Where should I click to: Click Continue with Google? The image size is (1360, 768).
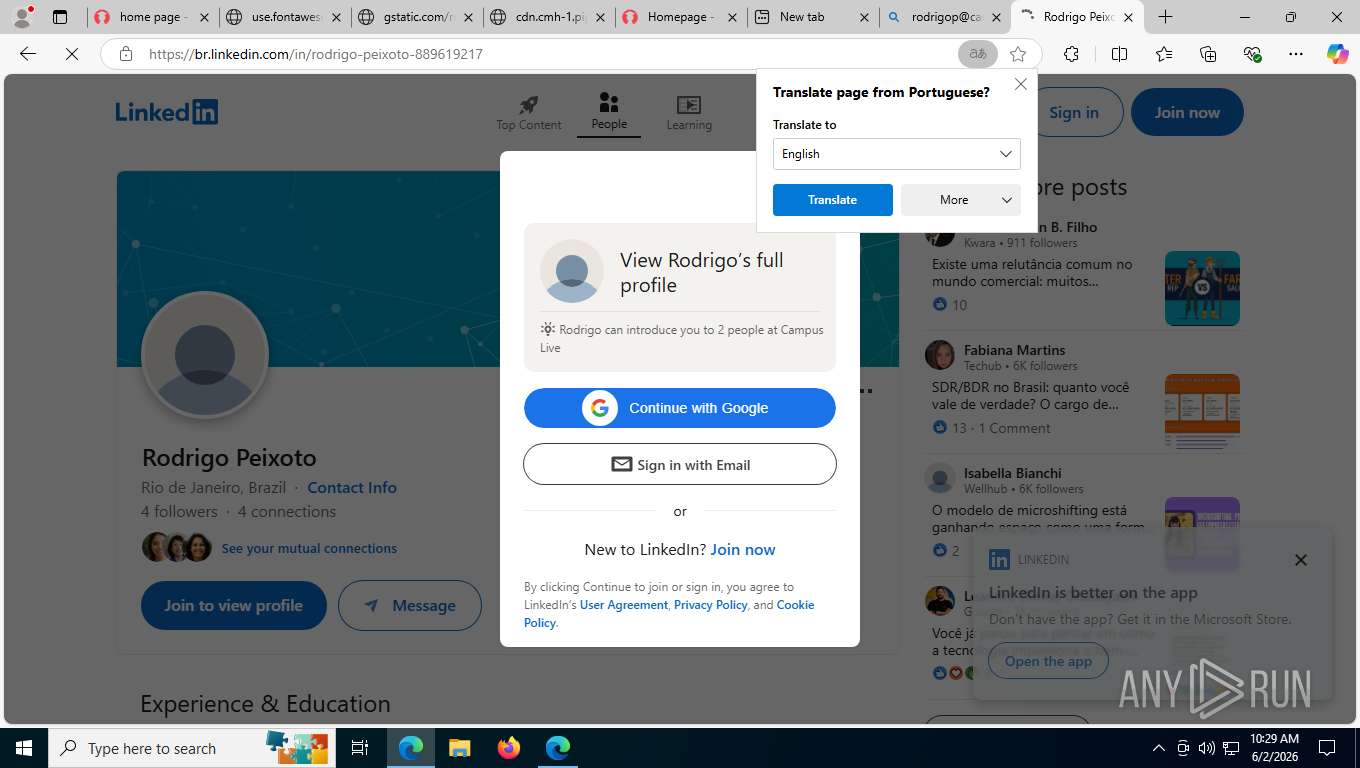(680, 408)
